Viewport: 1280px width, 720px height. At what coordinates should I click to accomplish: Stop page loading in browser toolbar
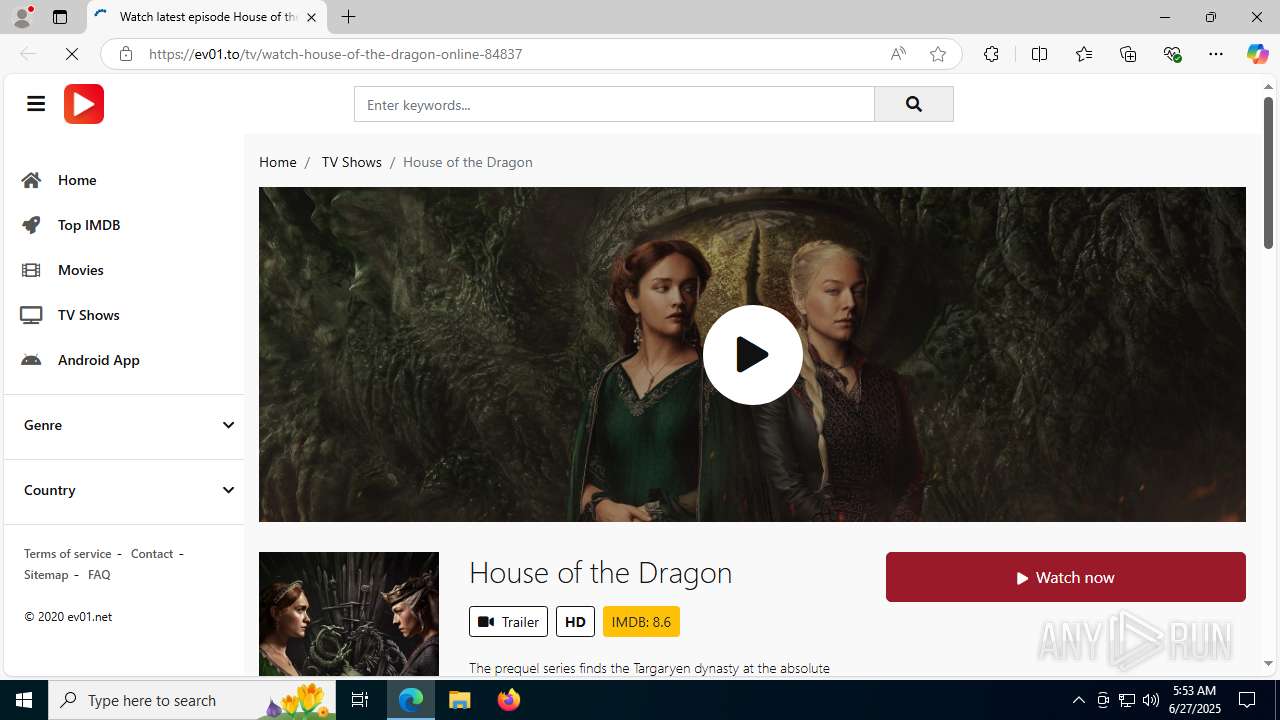[72, 54]
